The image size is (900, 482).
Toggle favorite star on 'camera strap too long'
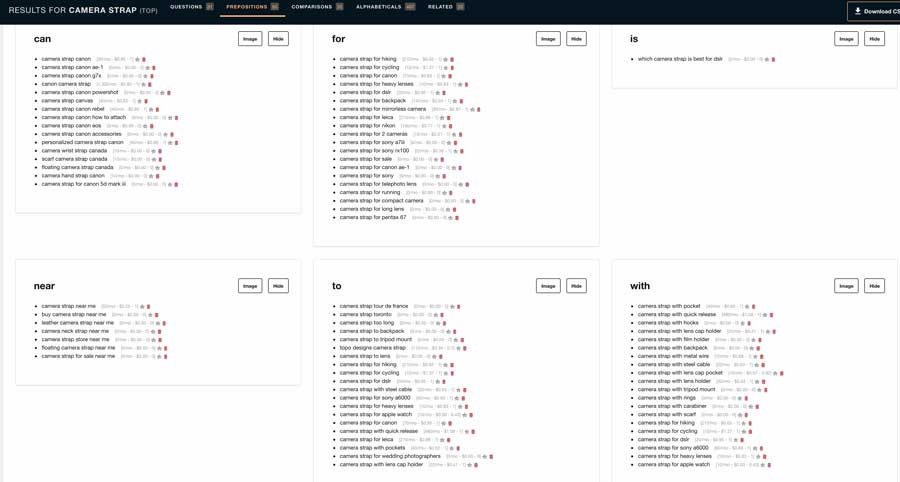point(438,323)
